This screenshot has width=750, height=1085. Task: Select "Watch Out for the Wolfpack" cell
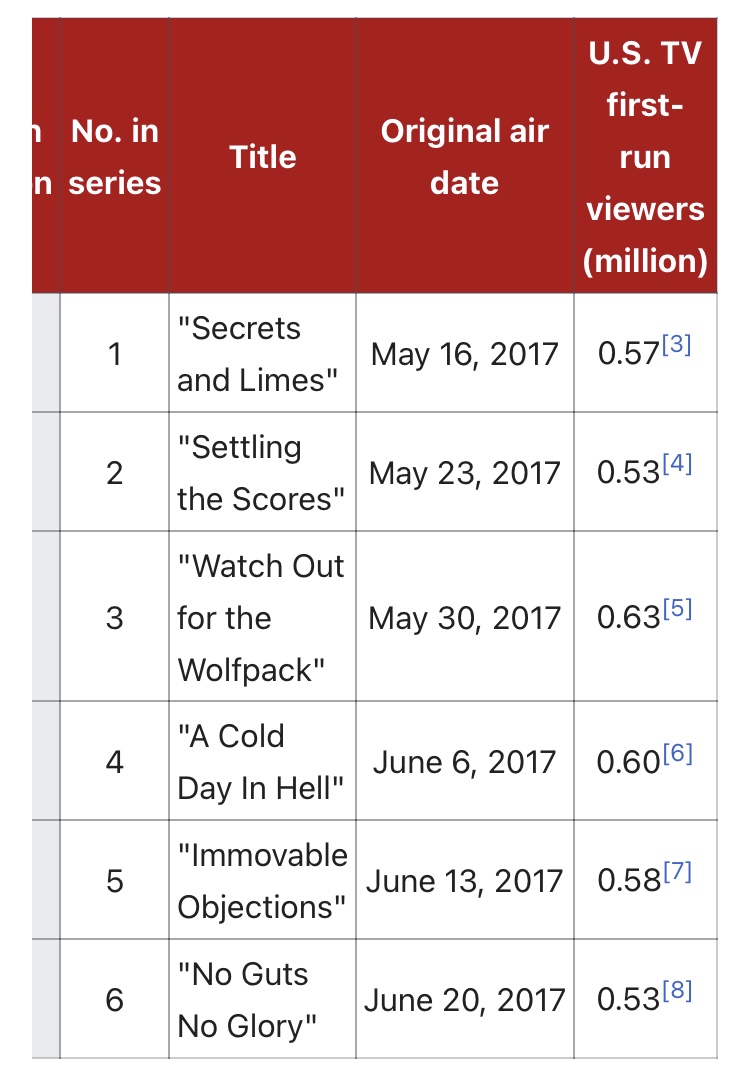click(x=263, y=617)
